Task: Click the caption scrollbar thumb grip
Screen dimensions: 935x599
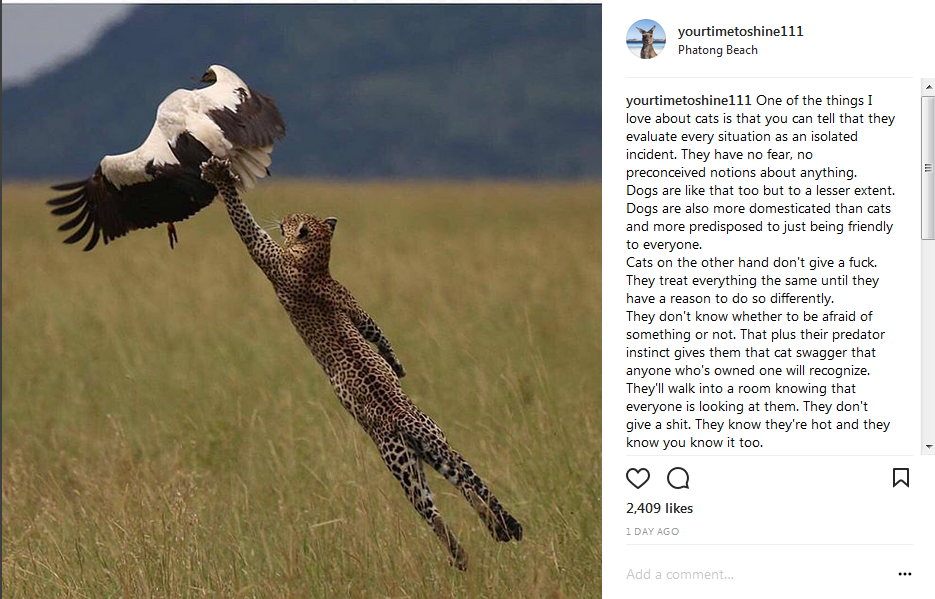Action: click(928, 168)
